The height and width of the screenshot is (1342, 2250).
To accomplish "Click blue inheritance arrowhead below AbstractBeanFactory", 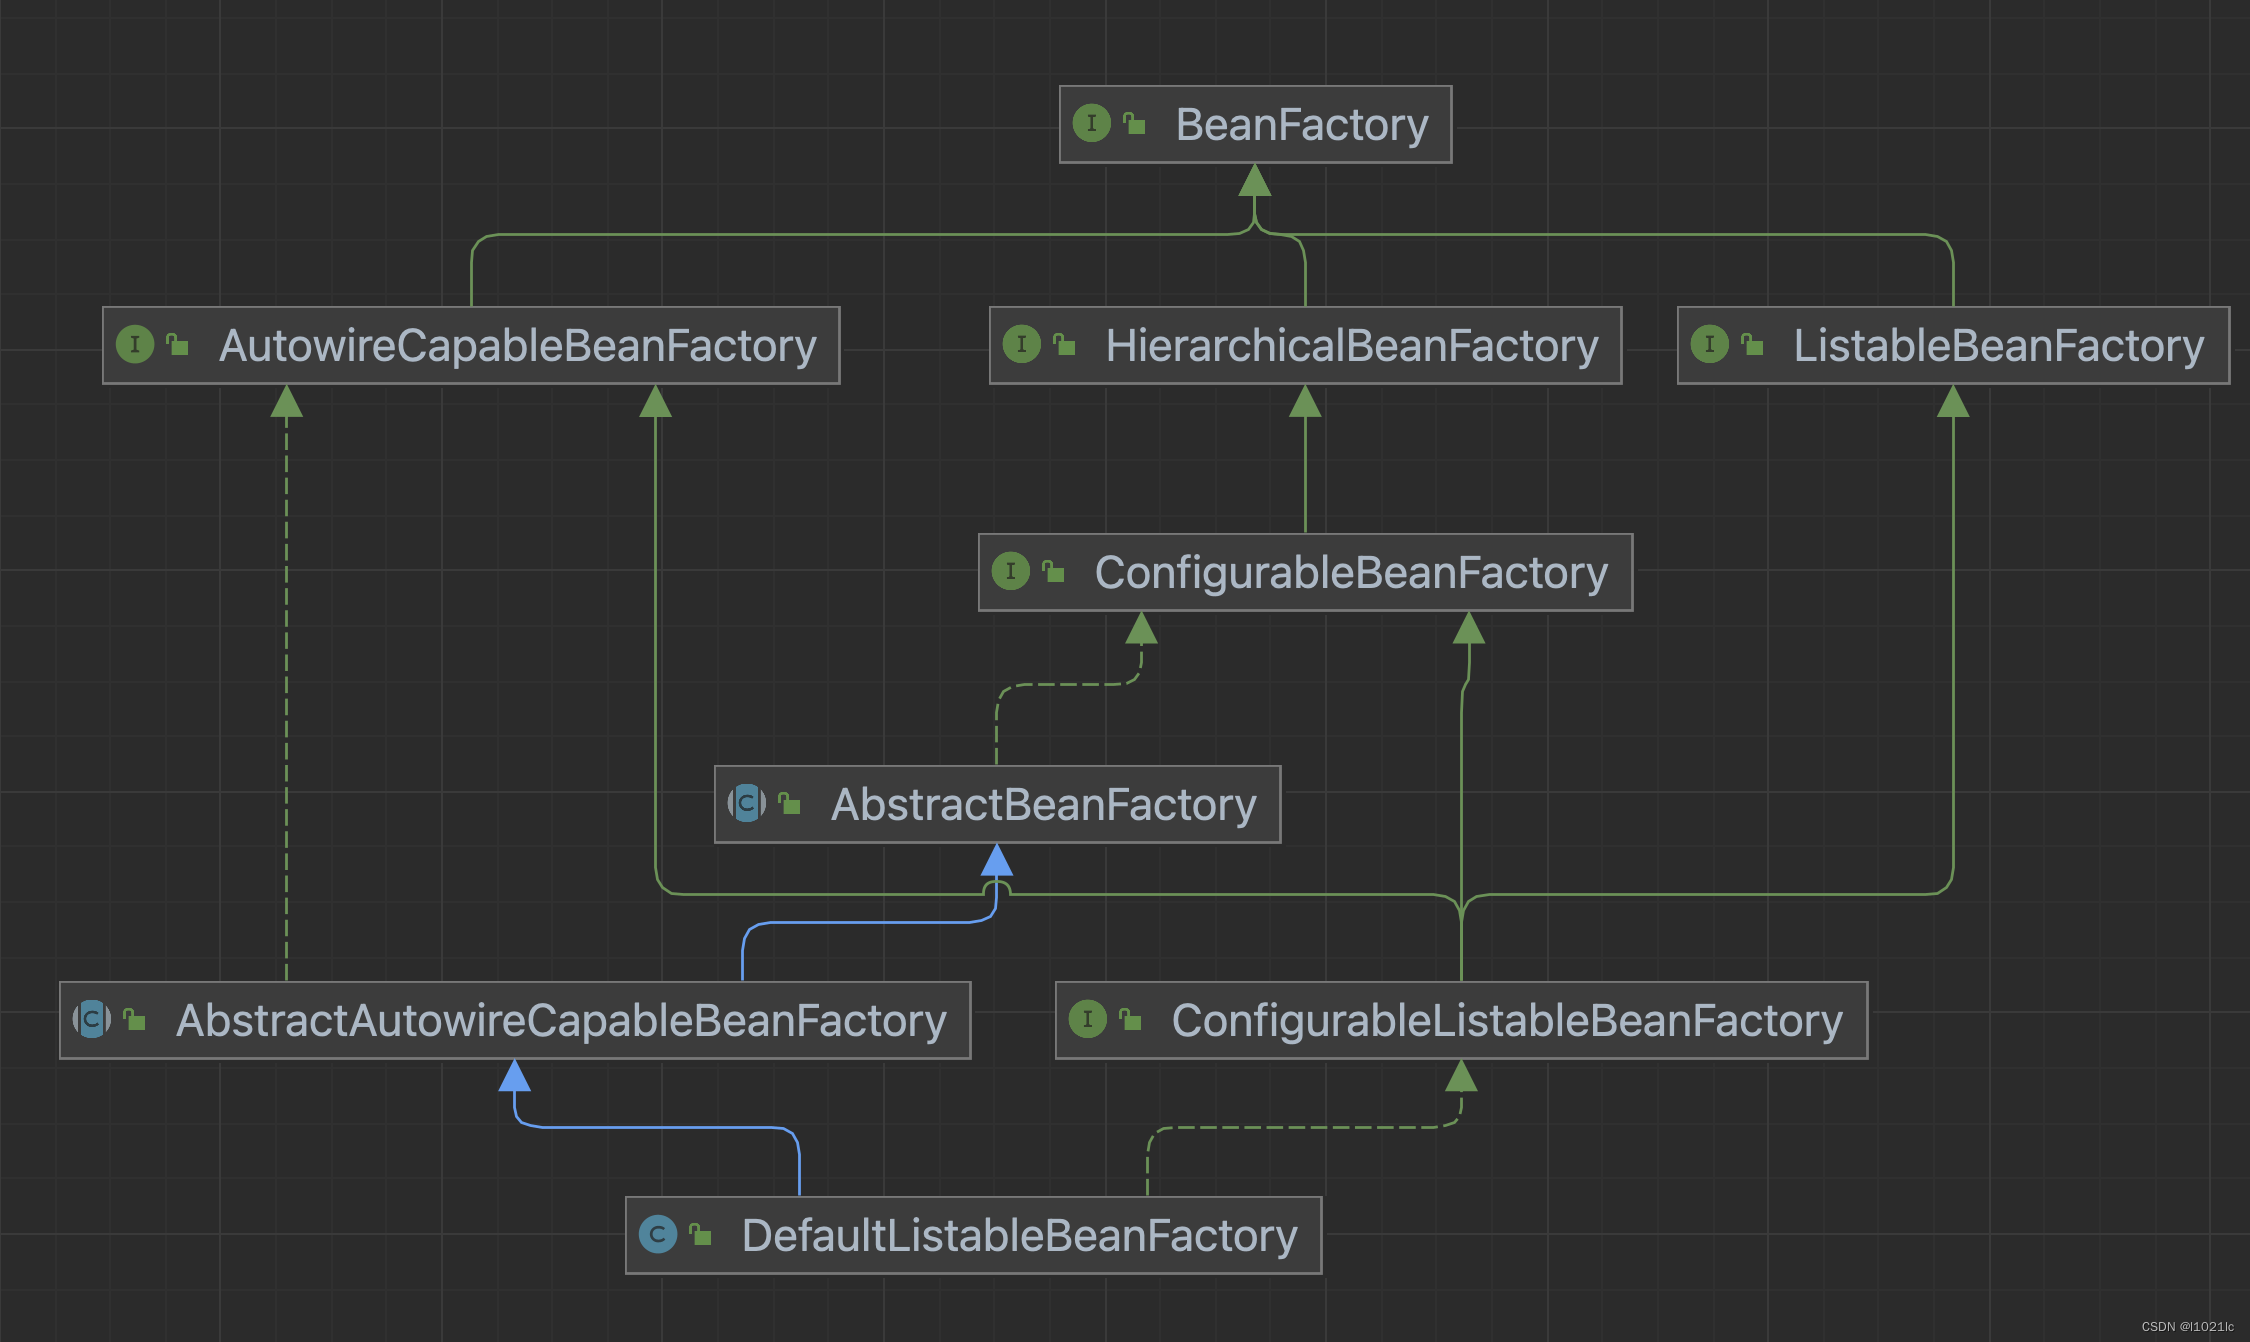I will (996, 860).
